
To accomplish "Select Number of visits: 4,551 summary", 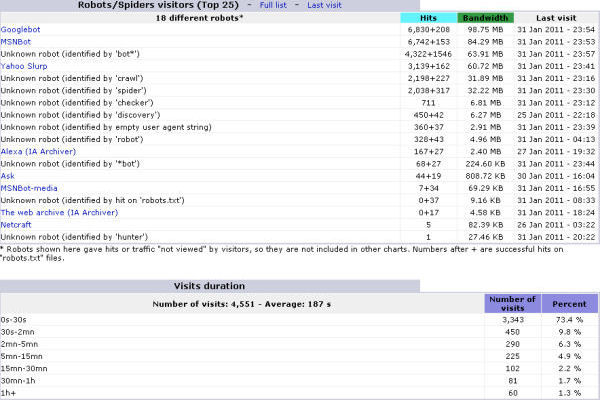I will tap(241, 304).
